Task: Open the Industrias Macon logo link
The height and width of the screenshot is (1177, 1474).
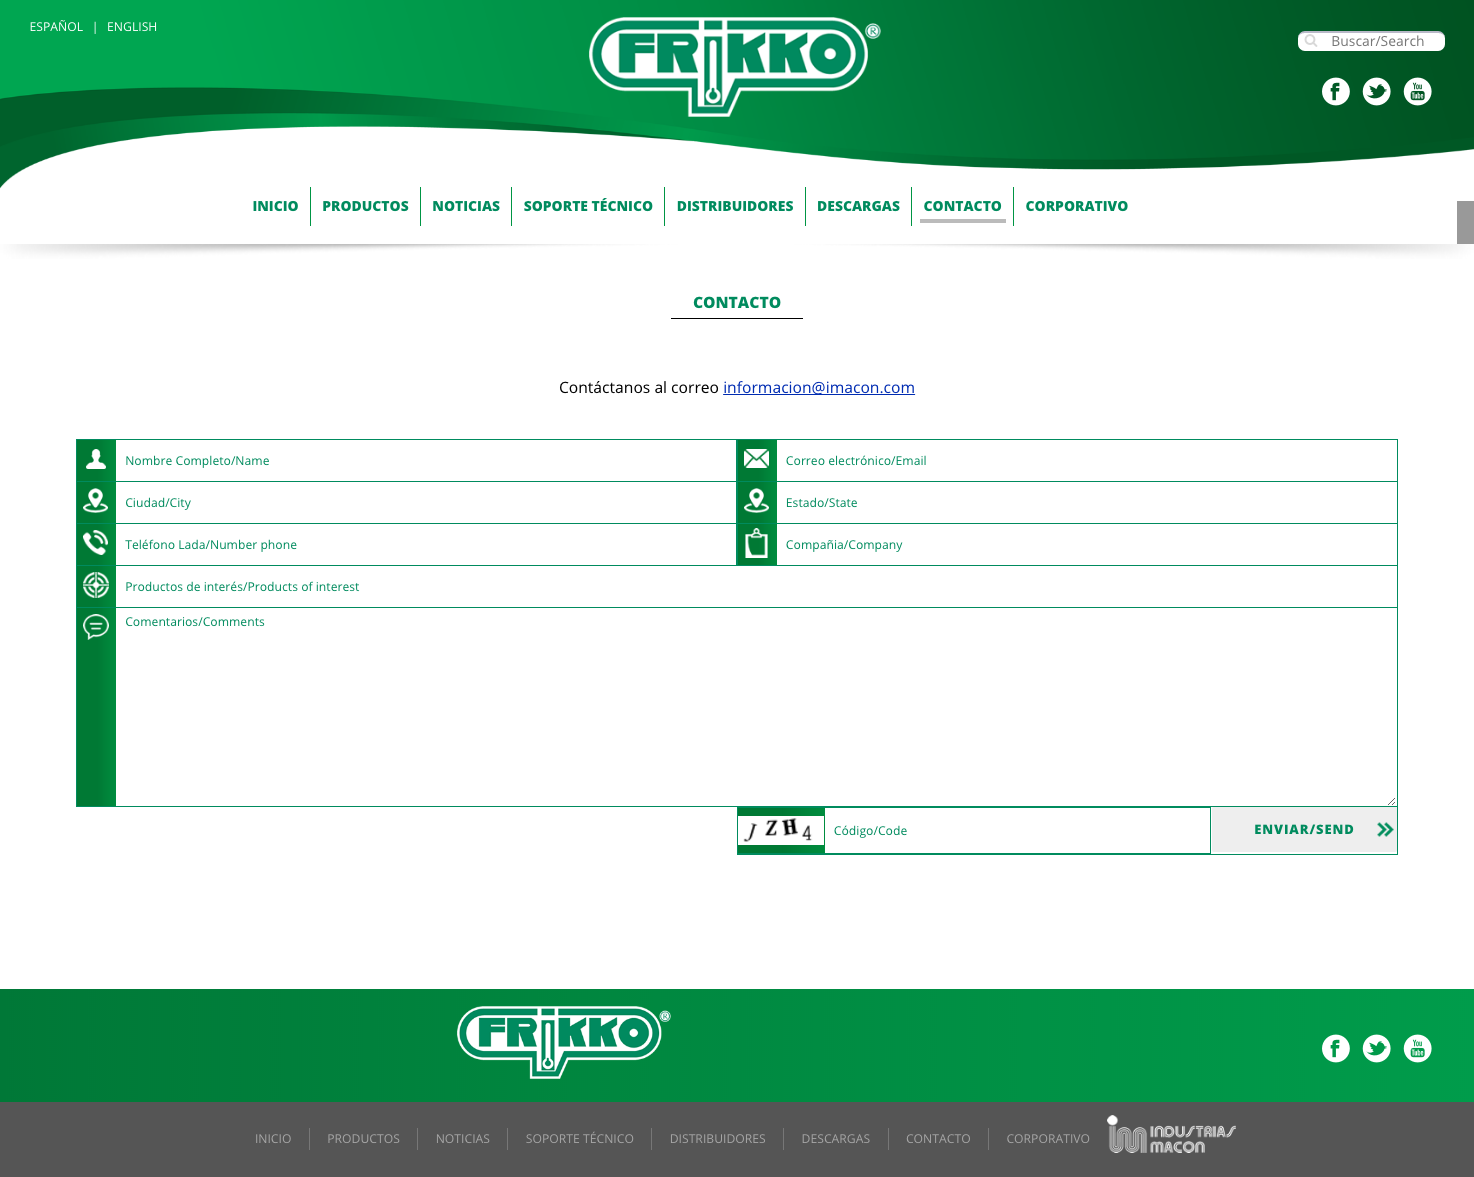Action: pos(1171,1136)
